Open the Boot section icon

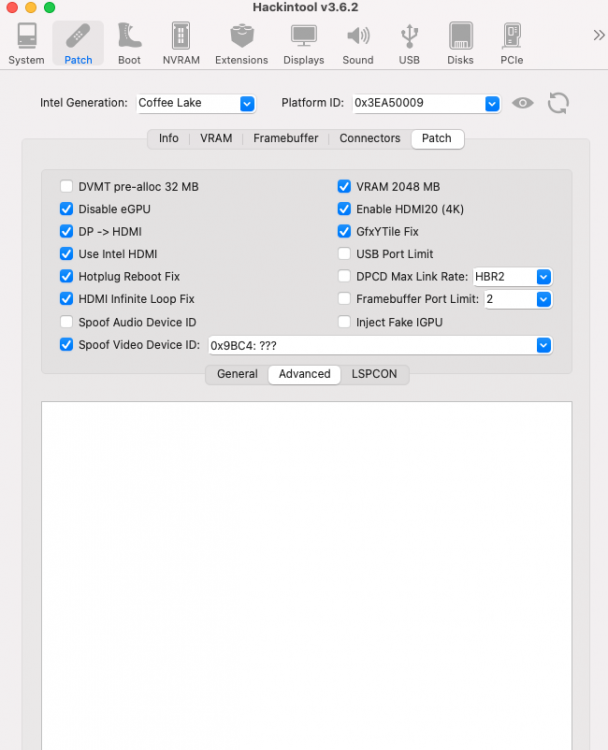coord(129,44)
